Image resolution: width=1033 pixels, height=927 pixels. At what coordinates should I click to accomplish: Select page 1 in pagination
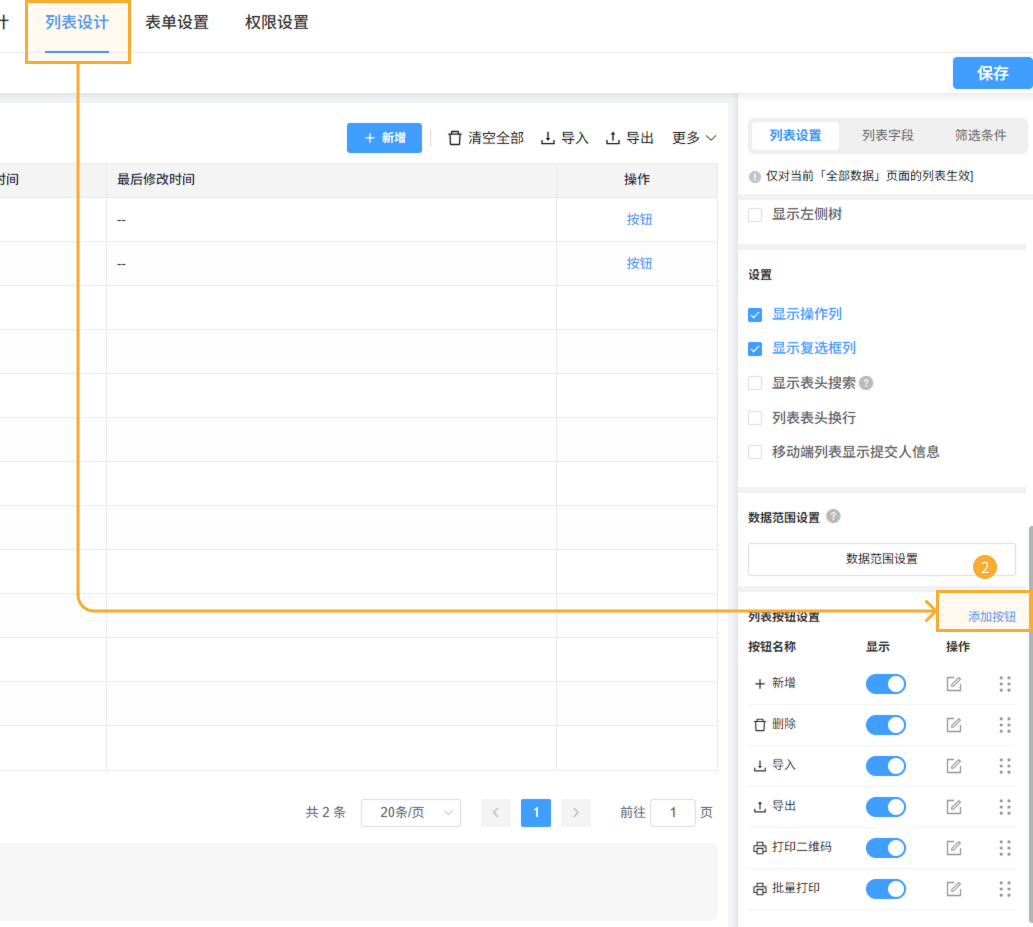pyautogui.click(x=536, y=812)
